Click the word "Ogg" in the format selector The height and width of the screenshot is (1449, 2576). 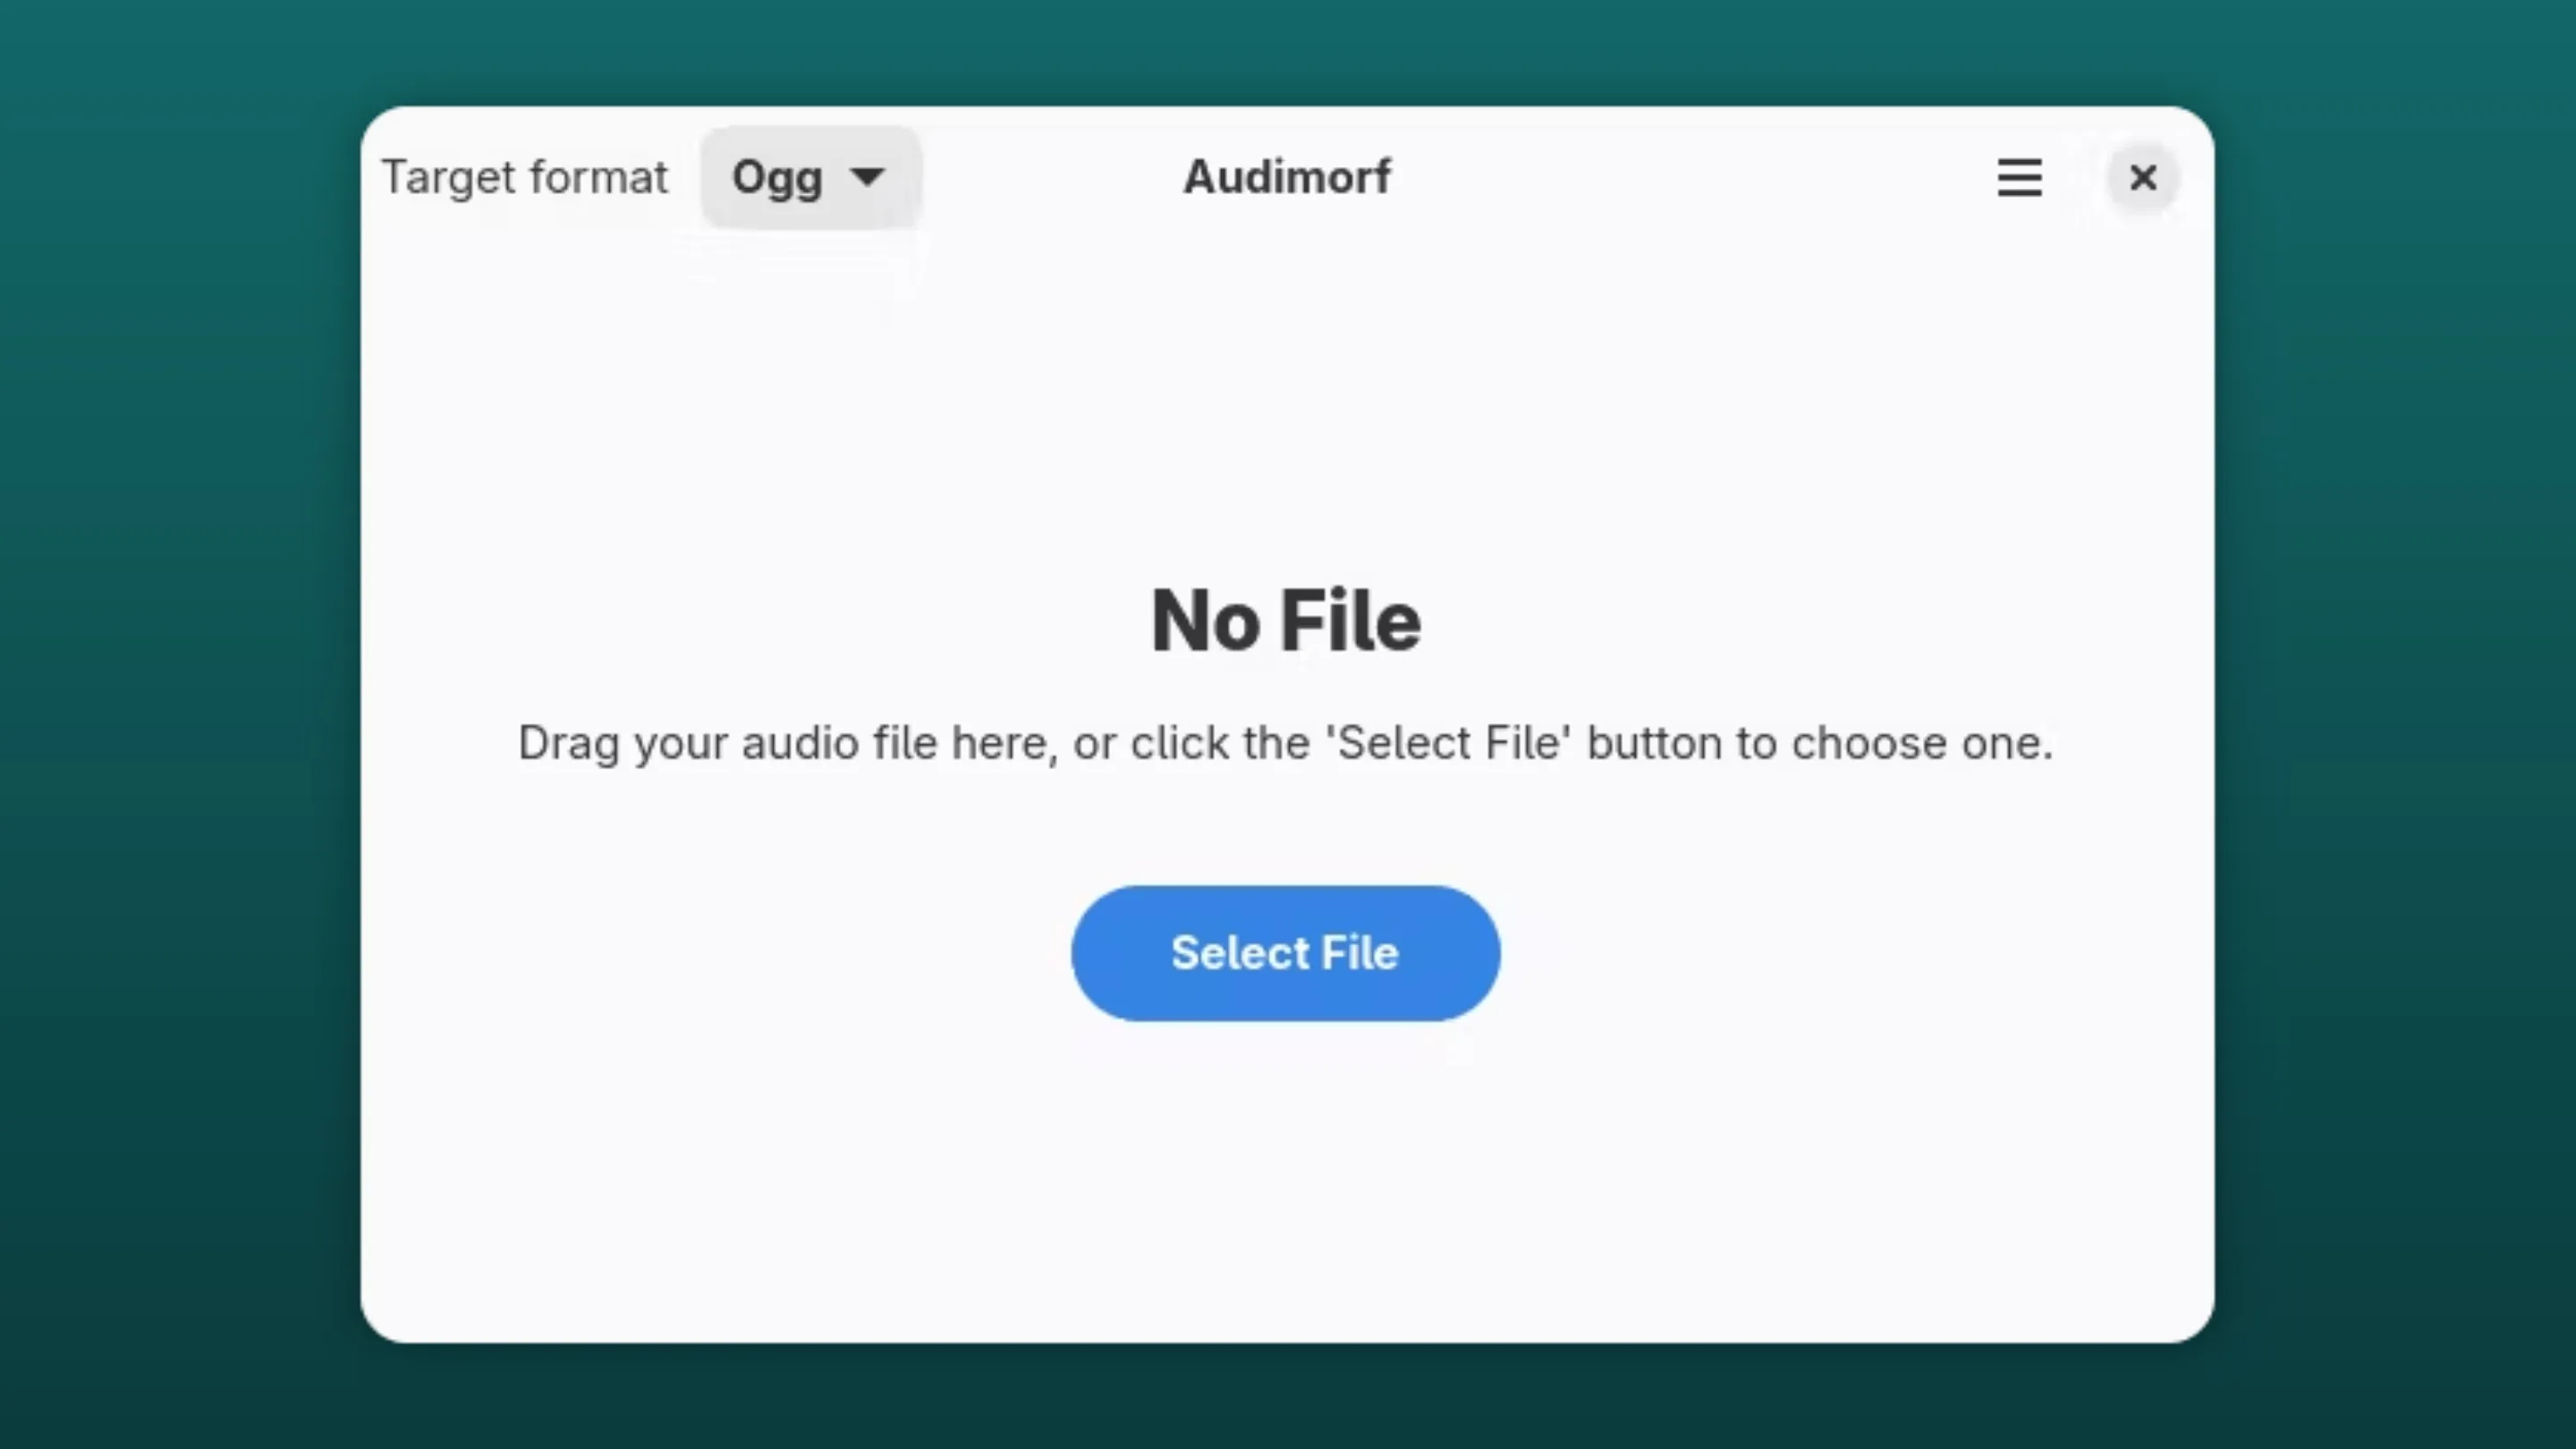point(777,178)
